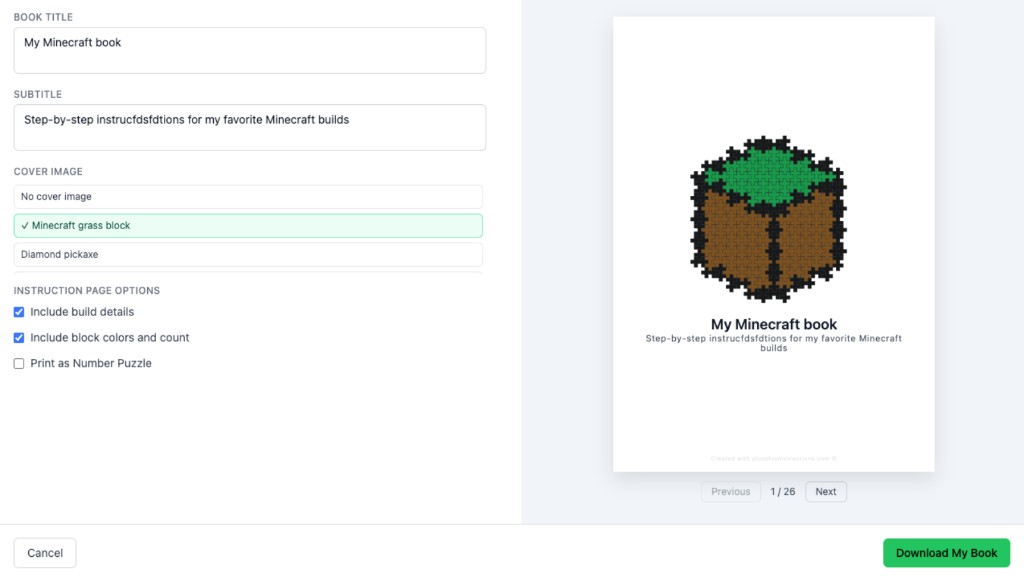Click the page indicator '1 / 26'
This screenshot has width=1024, height=576.
(782, 492)
